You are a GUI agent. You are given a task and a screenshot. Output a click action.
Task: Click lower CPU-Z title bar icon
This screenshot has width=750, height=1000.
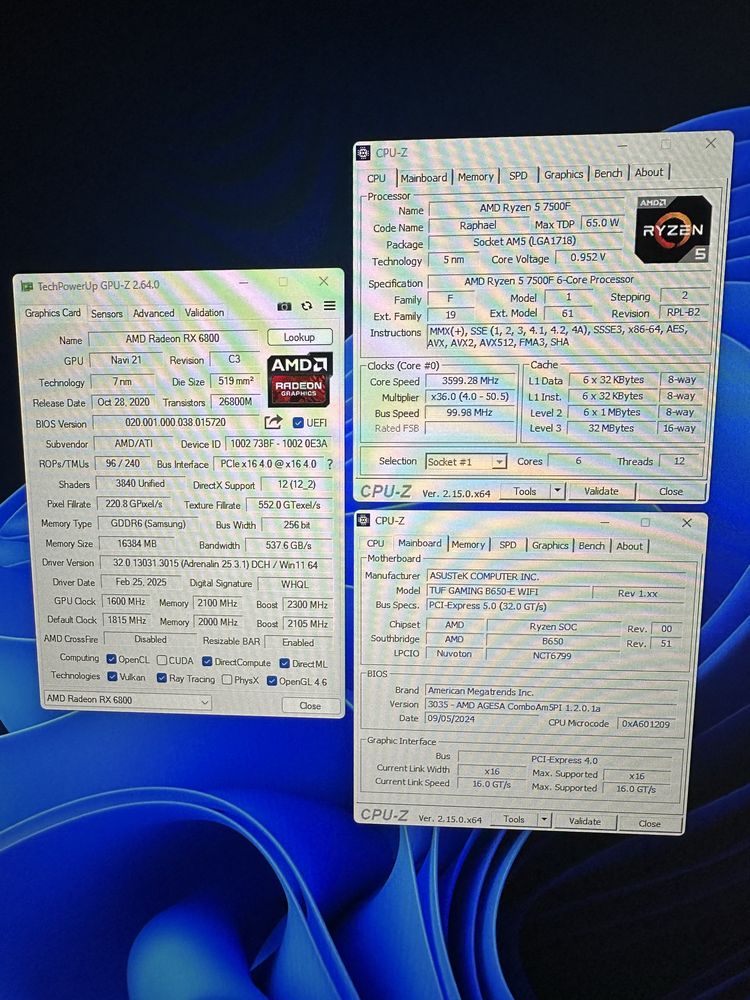point(364,520)
